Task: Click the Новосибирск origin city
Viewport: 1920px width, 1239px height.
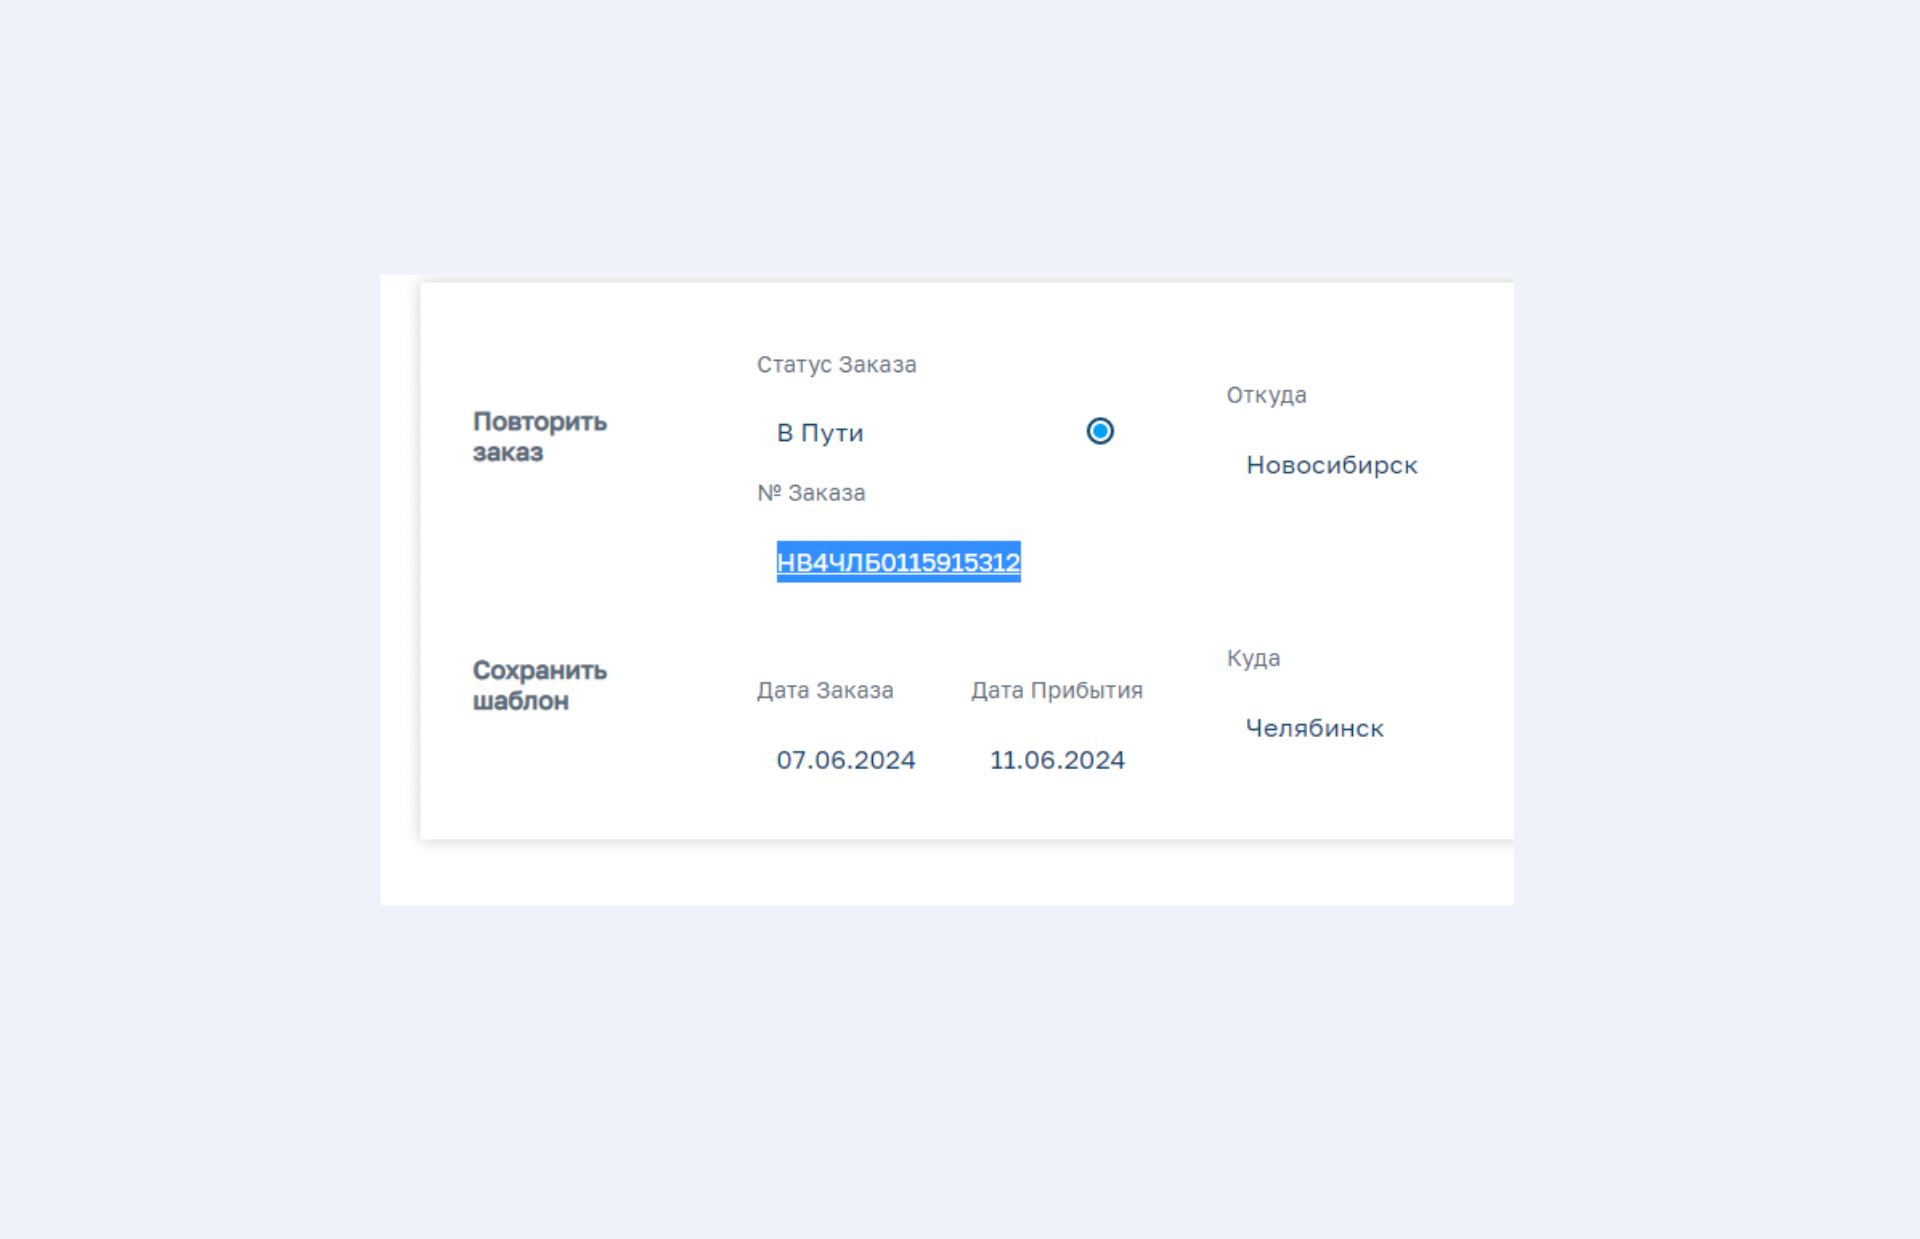Action: click(x=1331, y=465)
